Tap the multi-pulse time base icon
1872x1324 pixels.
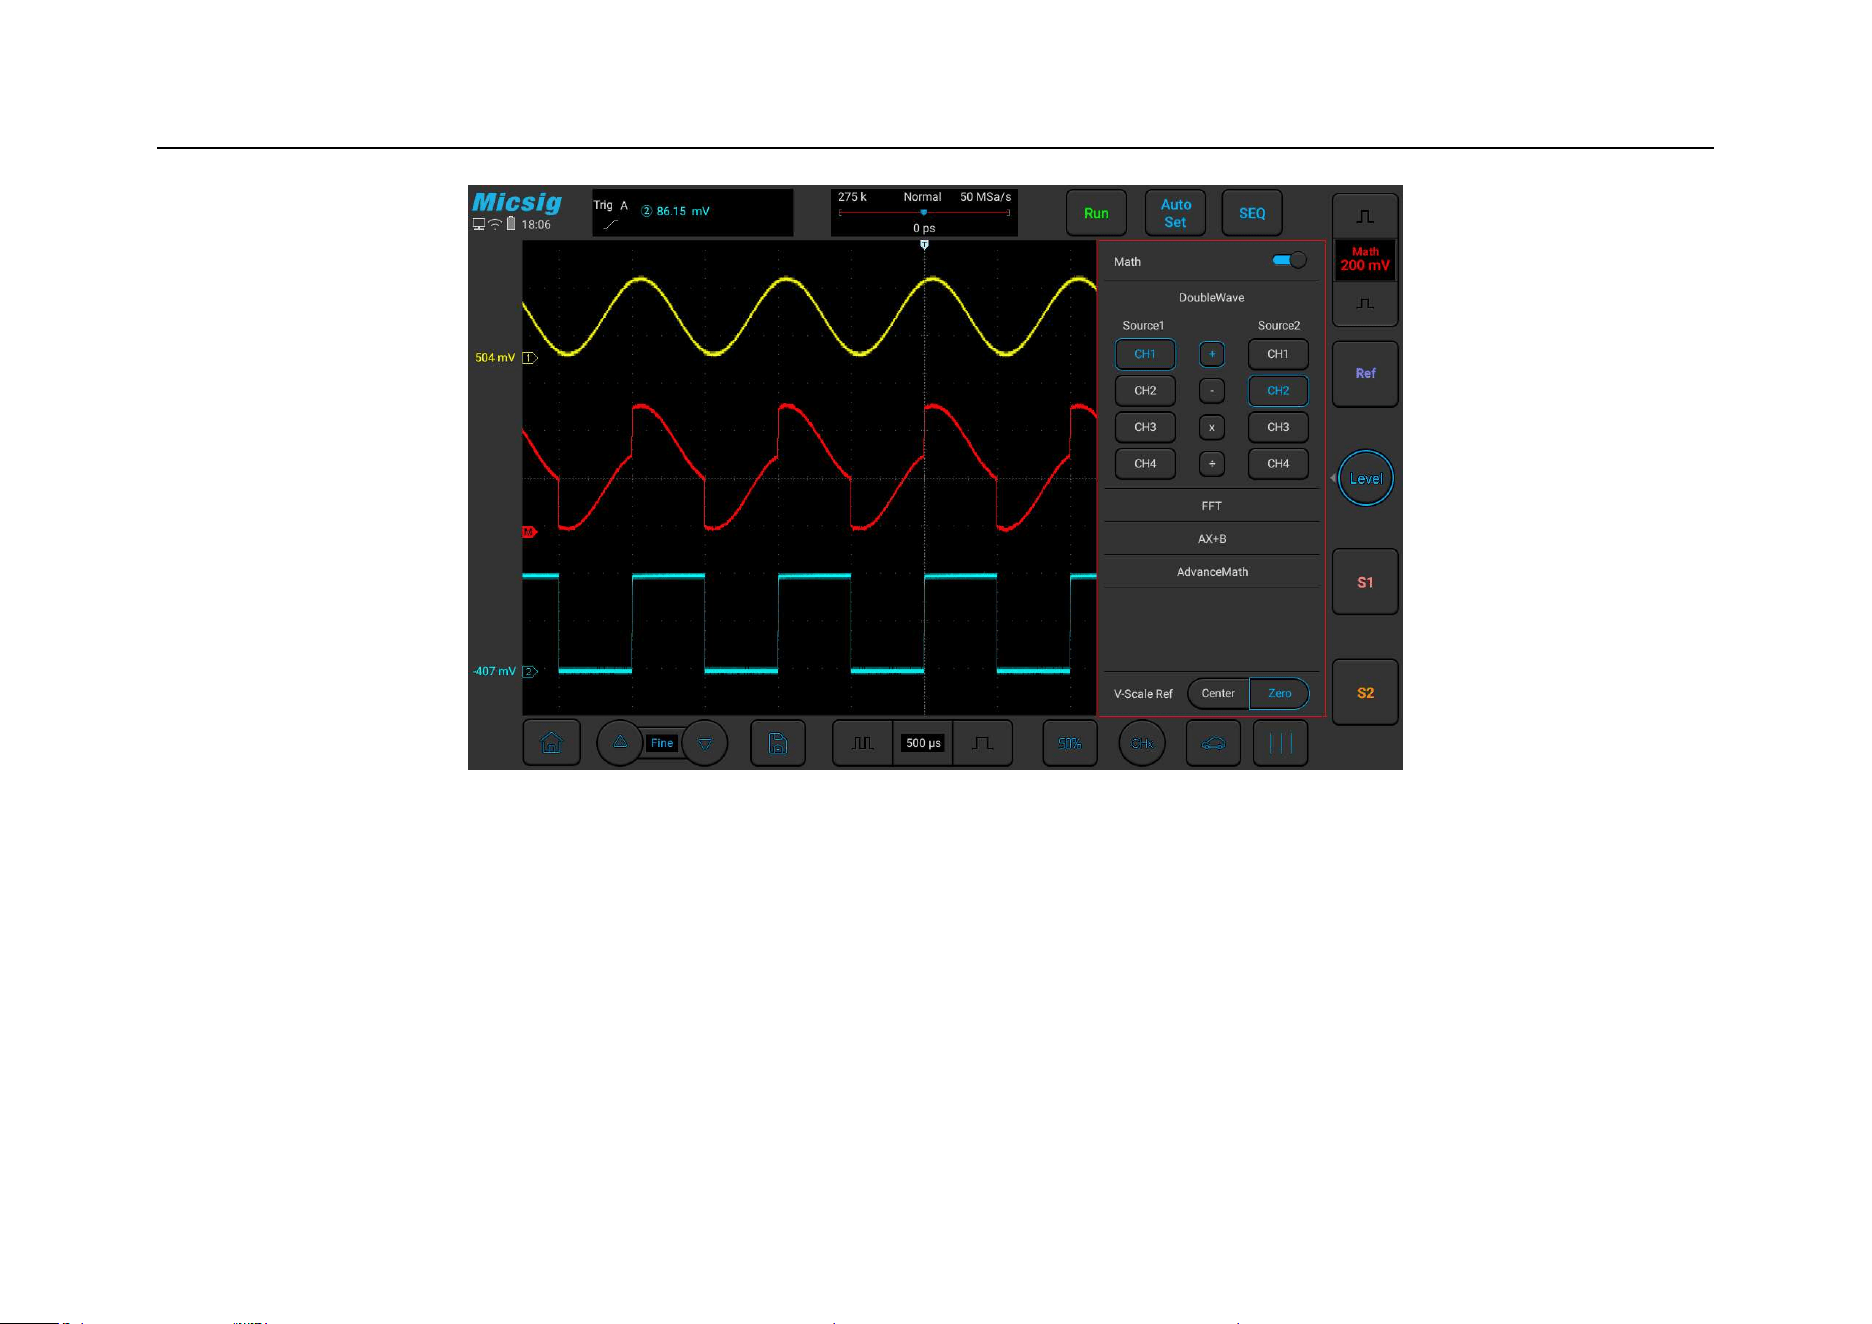coord(862,743)
